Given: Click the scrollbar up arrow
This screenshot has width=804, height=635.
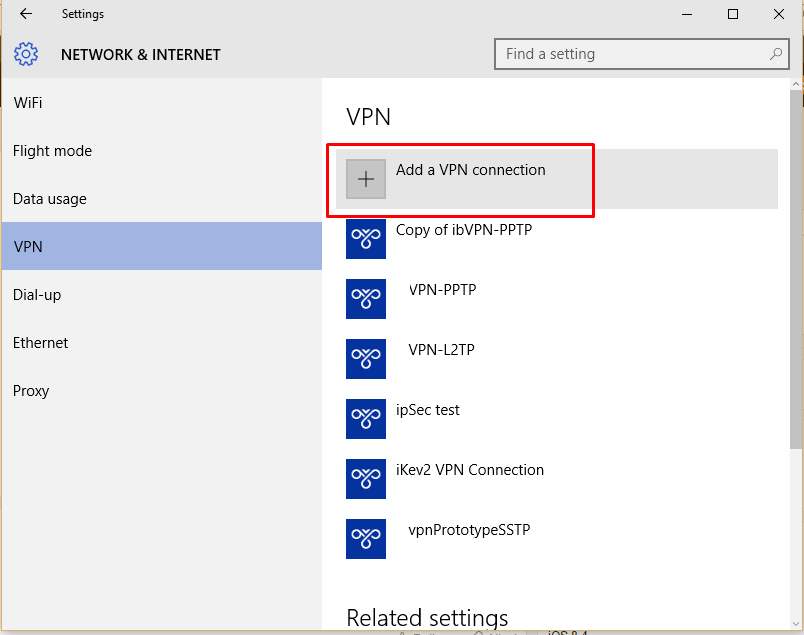Looking at the screenshot, I should point(796,84).
